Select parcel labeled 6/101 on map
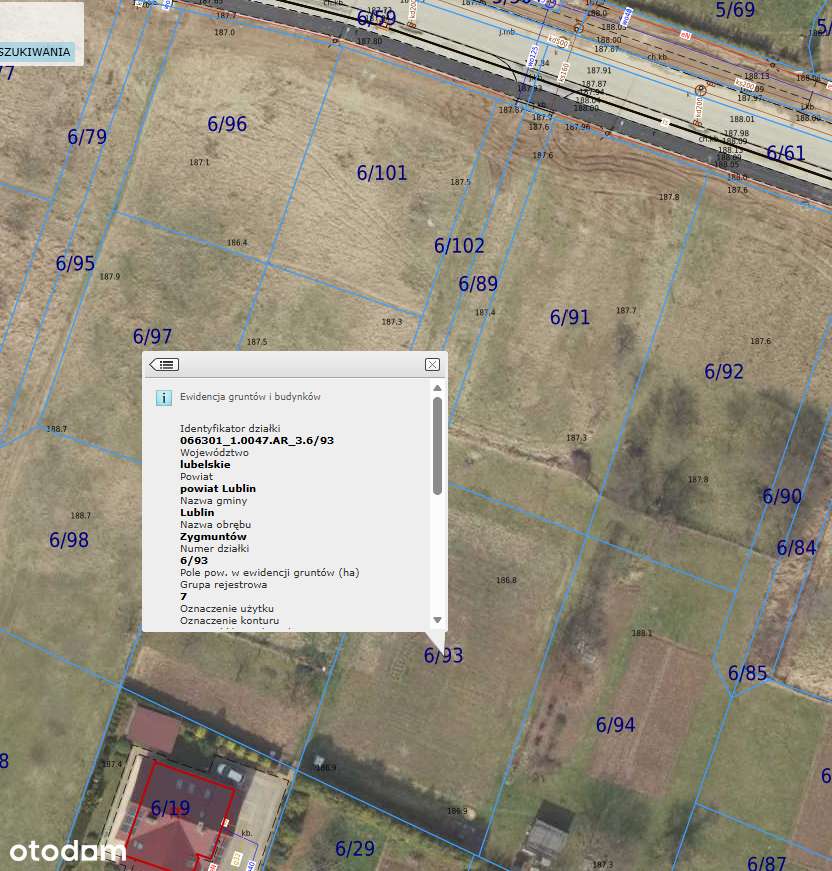Screen dimensions: 832x871 click(x=382, y=173)
